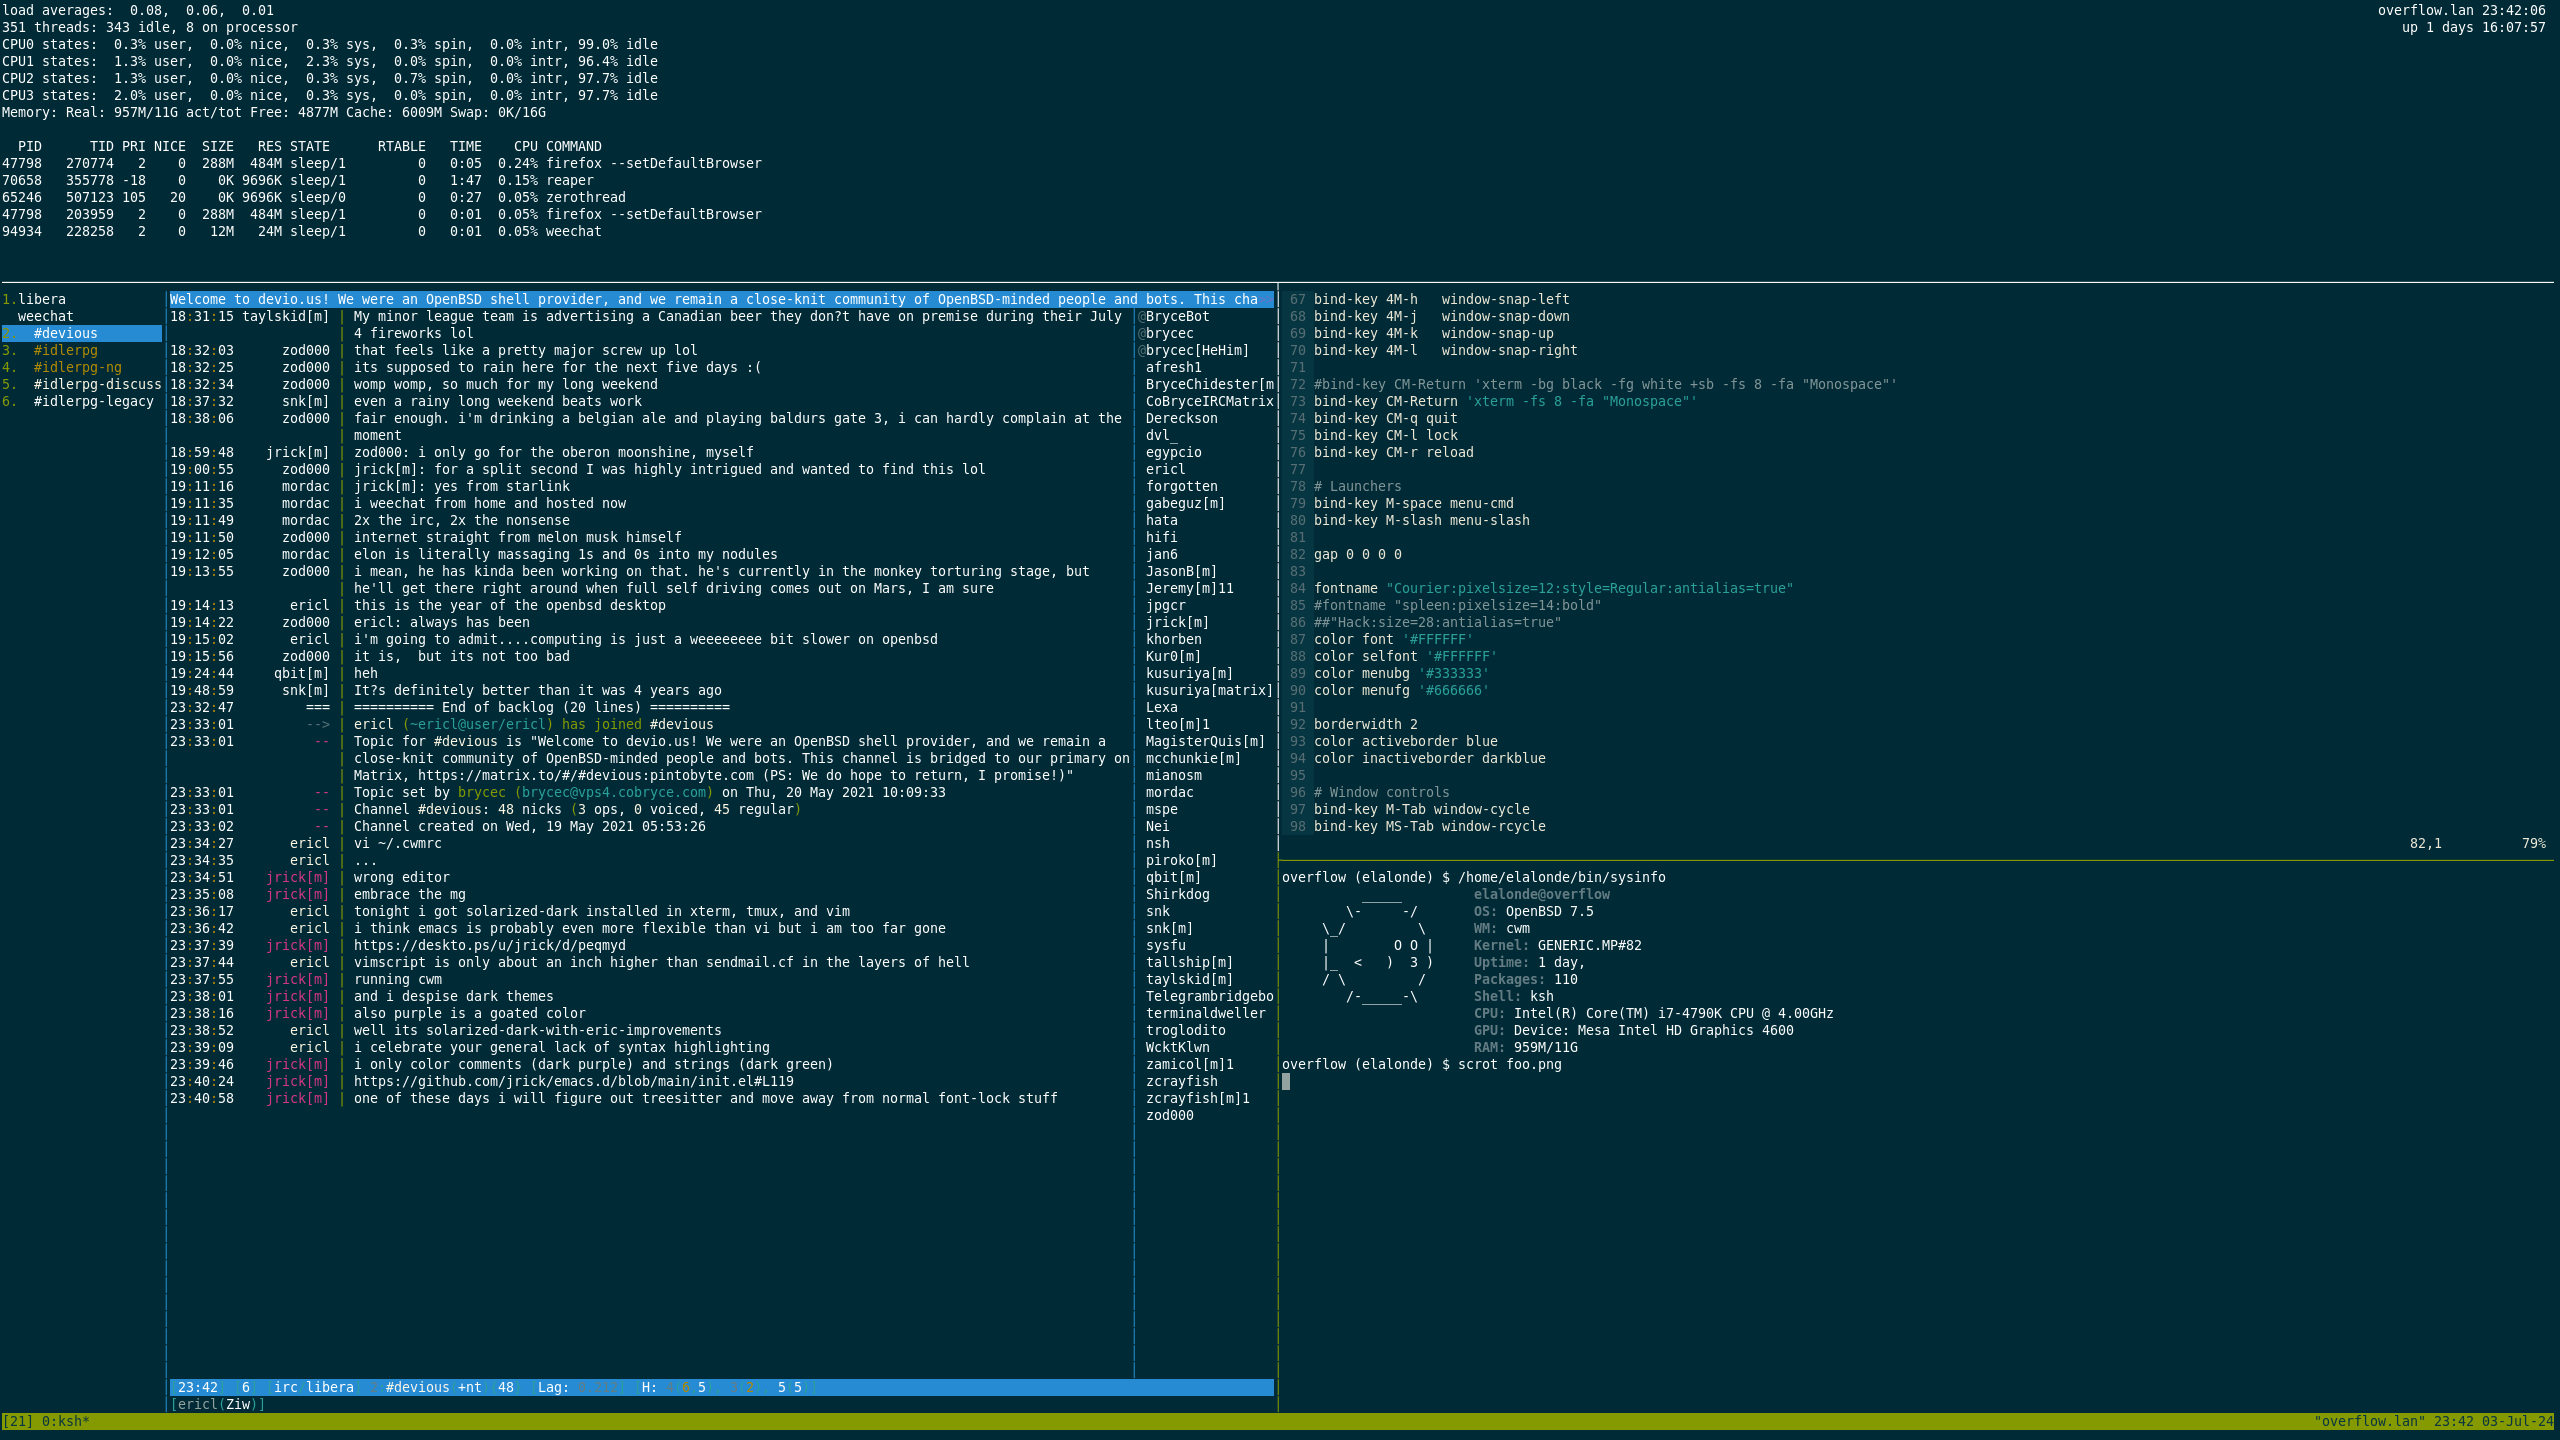Screen dimensions: 2560x1440
Task: Open the deskto.ps link from jrick[m]
Action: click(x=489, y=945)
